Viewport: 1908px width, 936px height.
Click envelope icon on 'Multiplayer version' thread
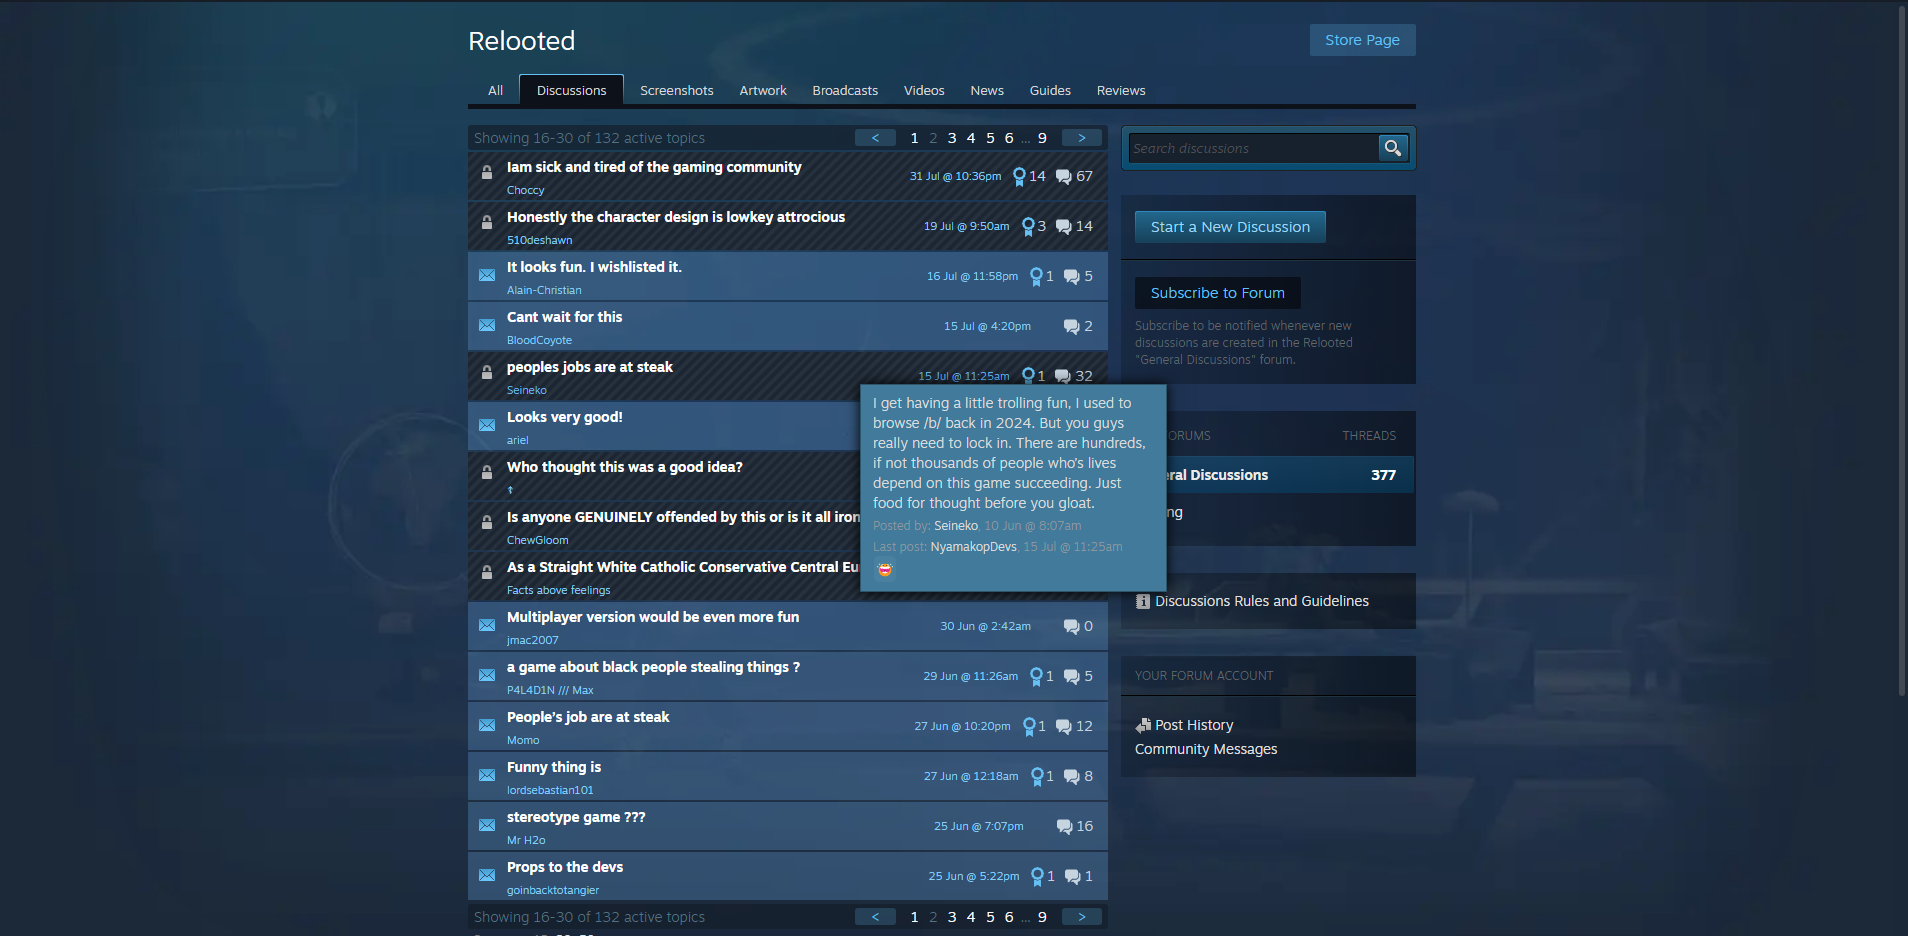pyautogui.click(x=487, y=625)
